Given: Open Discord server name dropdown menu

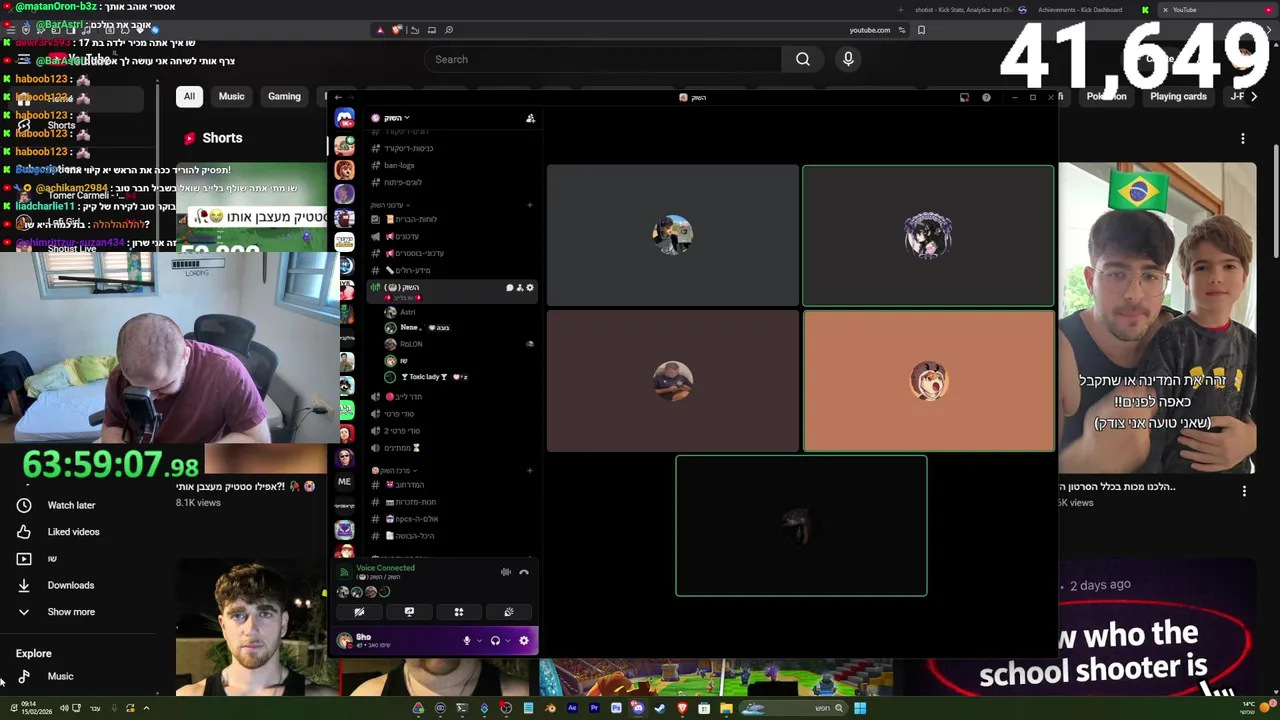Looking at the screenshot, I should (395, 118).
